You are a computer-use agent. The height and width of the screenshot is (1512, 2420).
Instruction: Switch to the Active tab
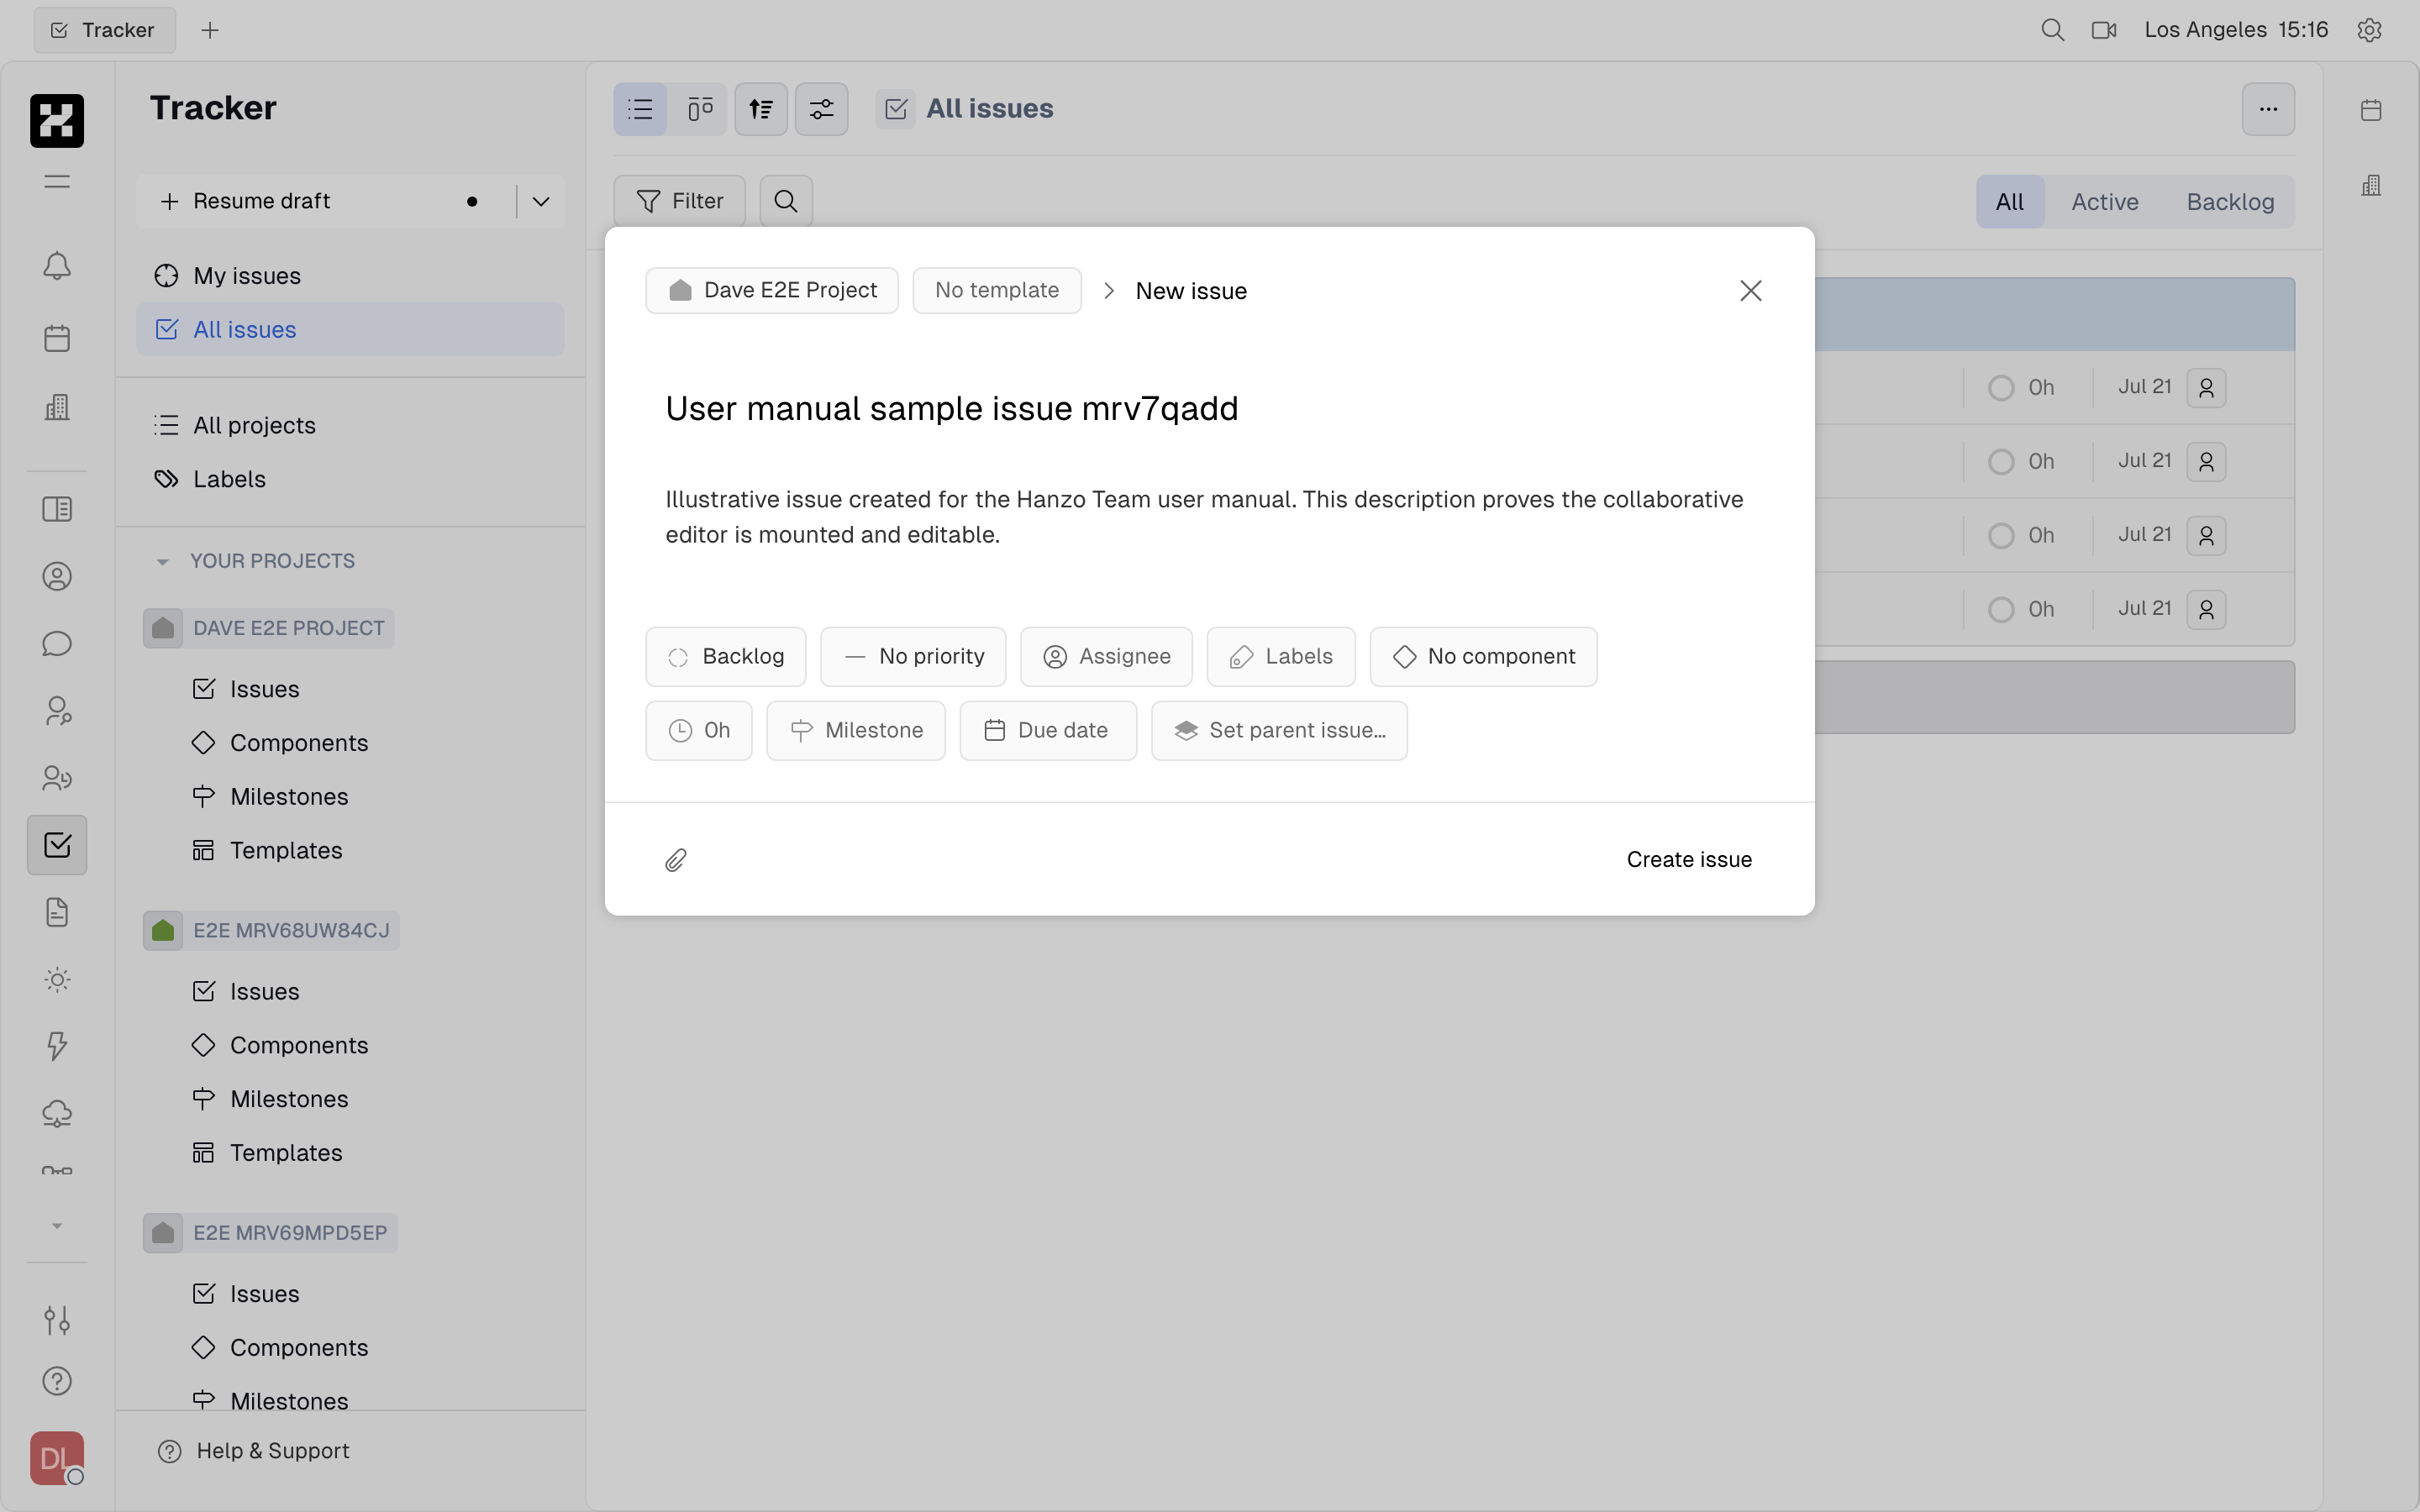point(2104,202)
